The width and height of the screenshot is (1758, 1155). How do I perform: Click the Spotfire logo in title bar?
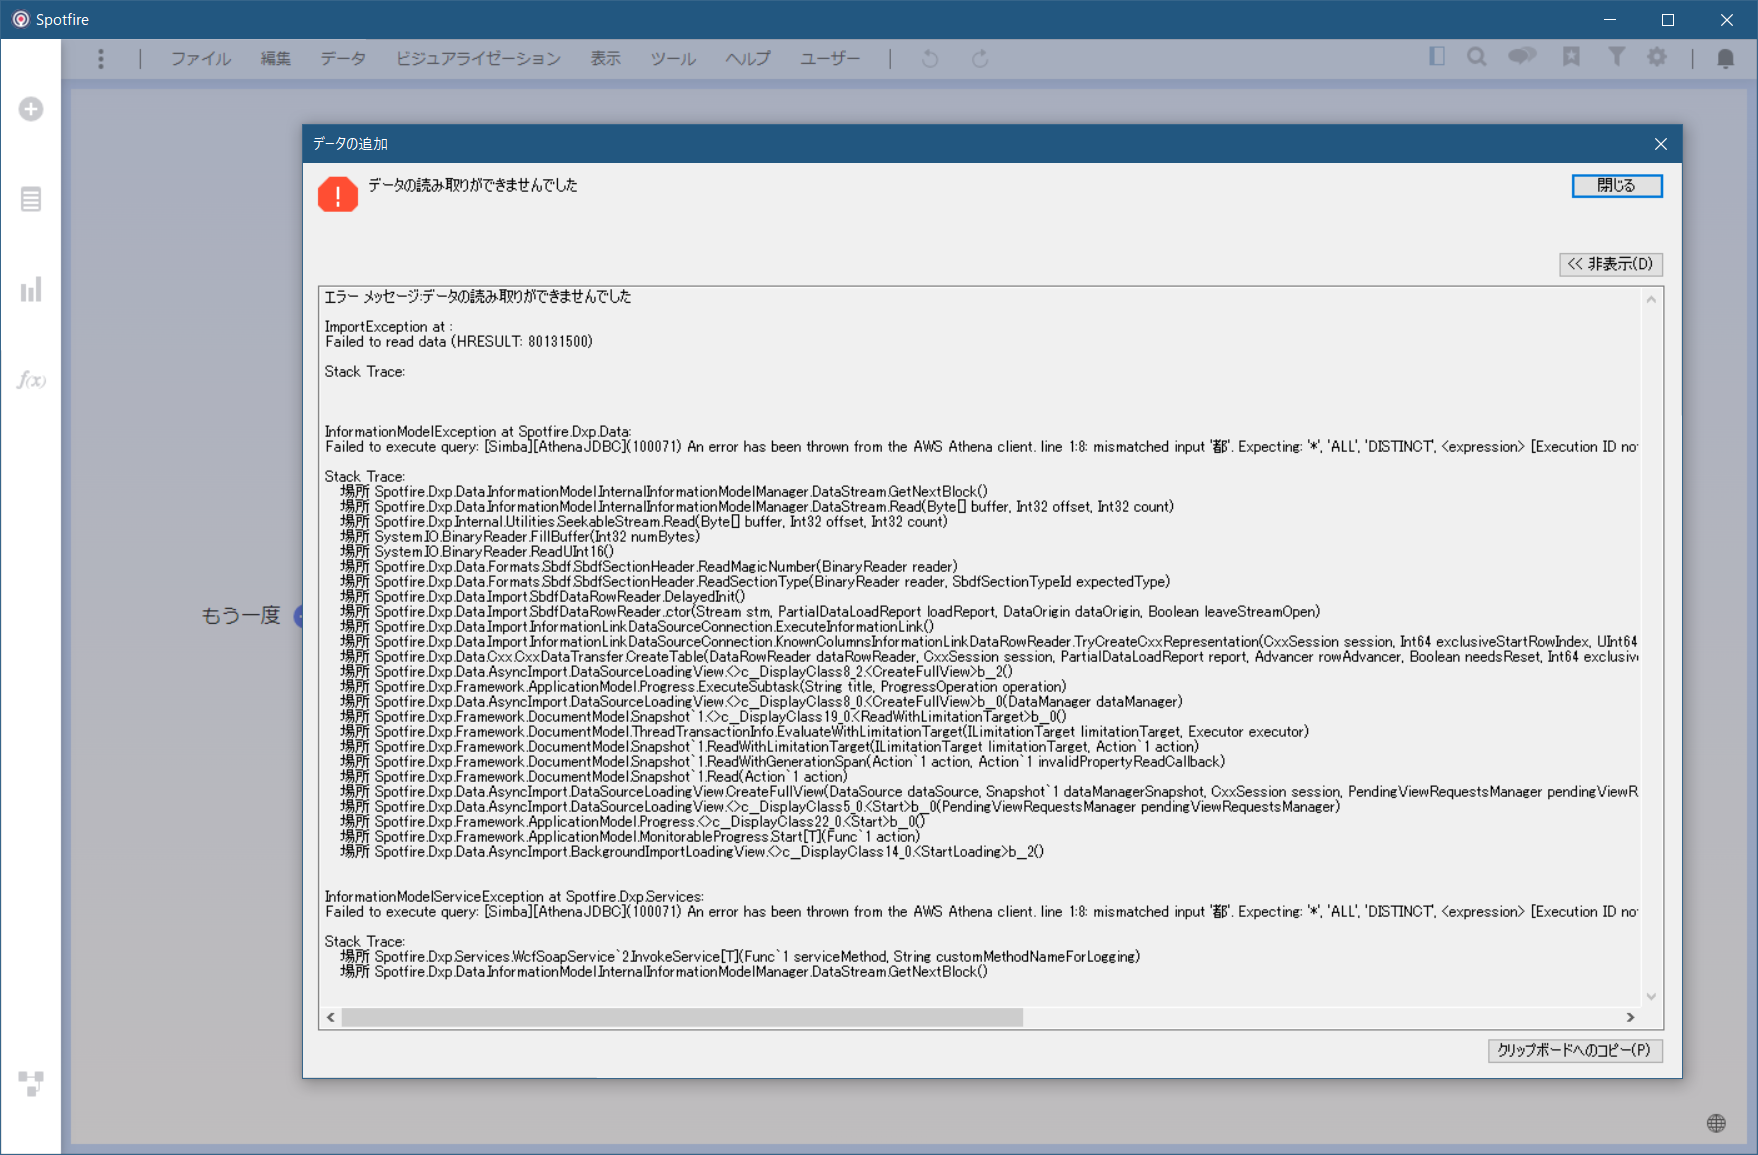(20, 19)
